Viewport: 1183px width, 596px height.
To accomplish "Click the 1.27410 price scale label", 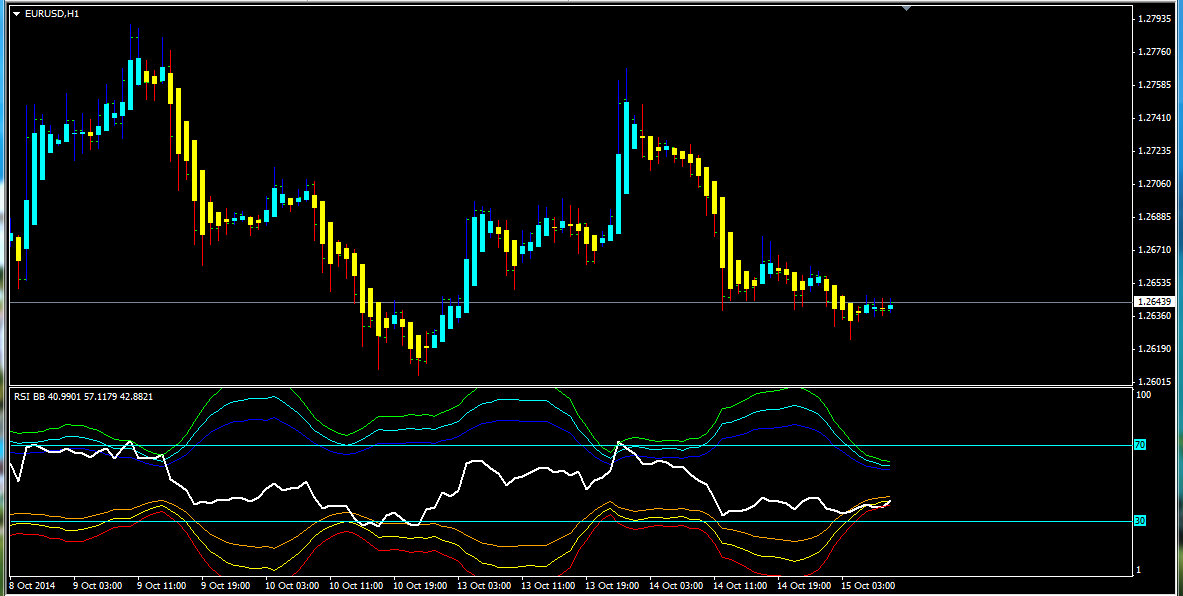I will (1154, 118).
